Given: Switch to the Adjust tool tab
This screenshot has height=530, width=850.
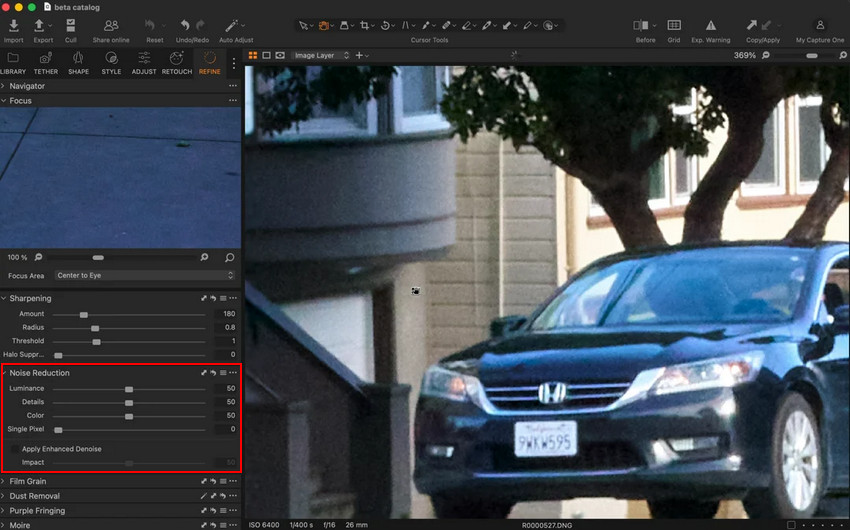Looking at the screenshot, I should click(144, 63).
